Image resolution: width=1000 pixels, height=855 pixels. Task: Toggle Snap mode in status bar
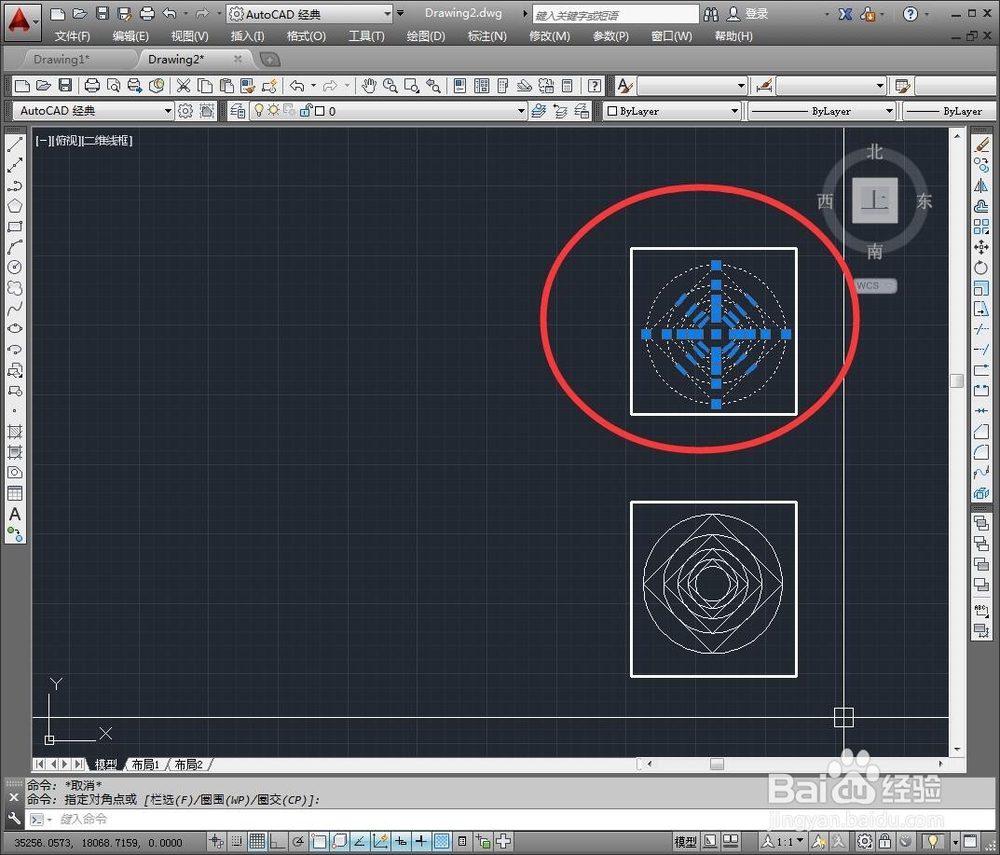[x=237, y=842]
